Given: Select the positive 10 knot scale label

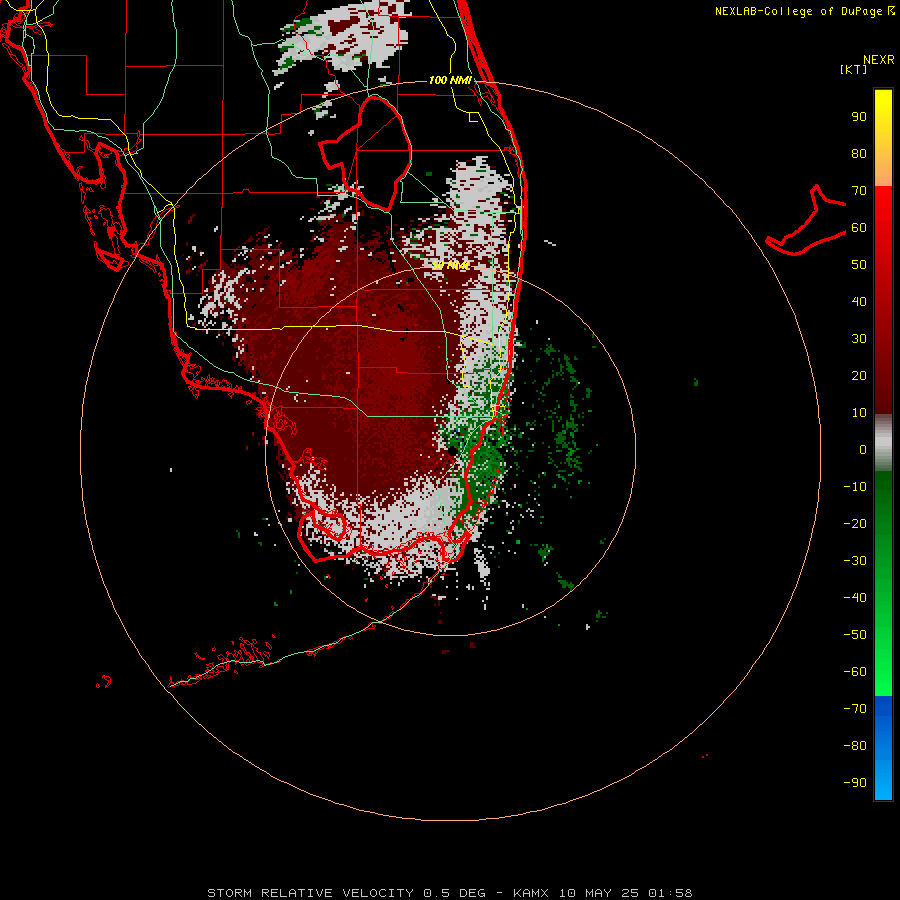Looking at the screenshot, I should [x=859, y=413].
